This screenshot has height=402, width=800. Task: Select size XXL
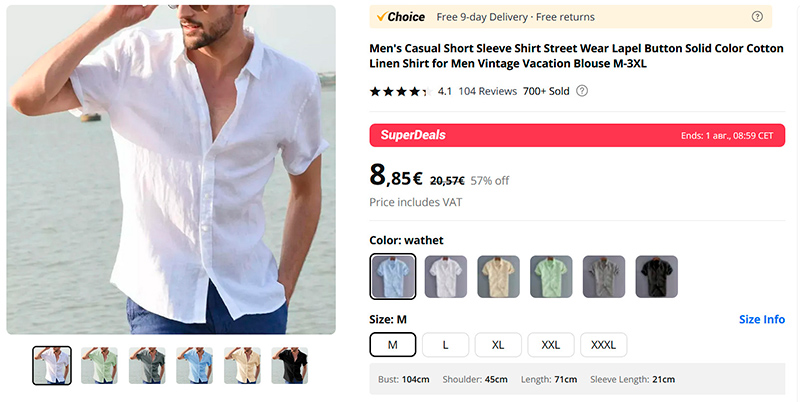551,345
